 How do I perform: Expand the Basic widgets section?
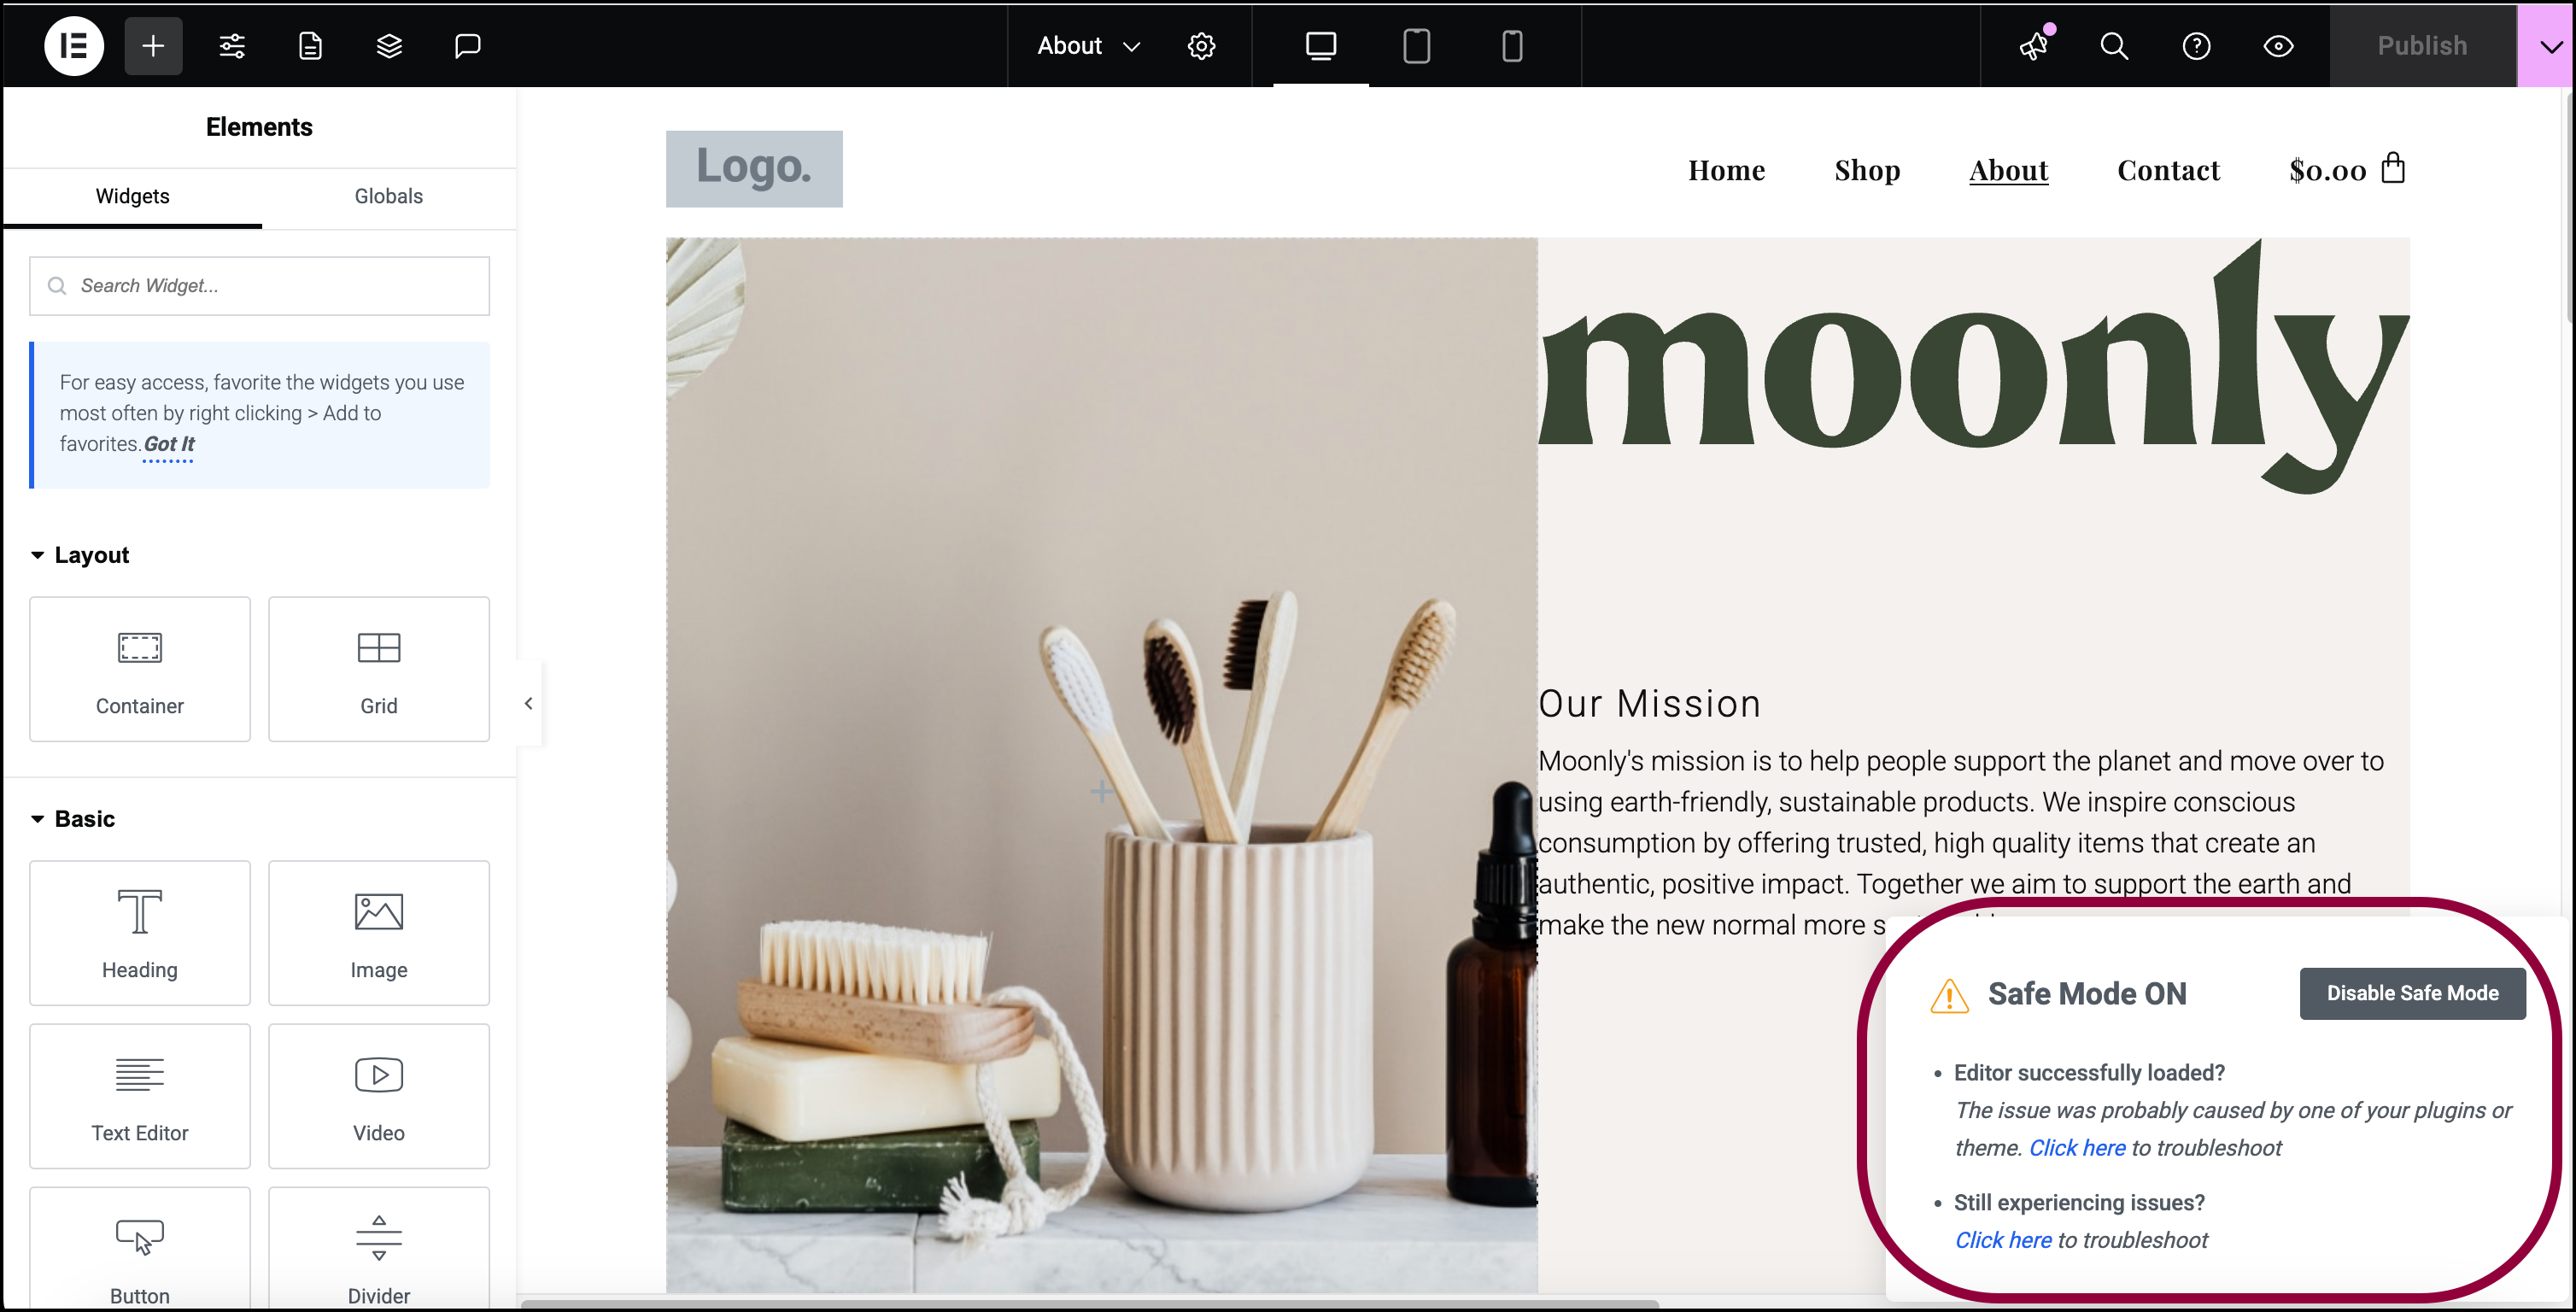coord(84,818)
